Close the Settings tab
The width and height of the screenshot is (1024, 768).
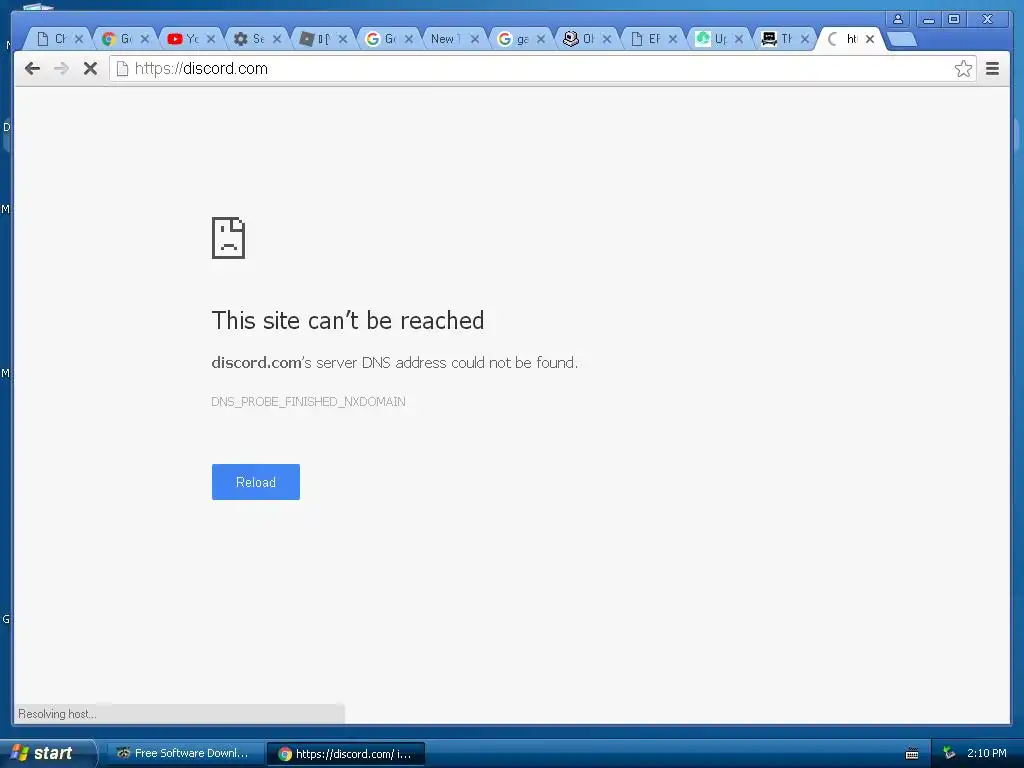(277, 39)
